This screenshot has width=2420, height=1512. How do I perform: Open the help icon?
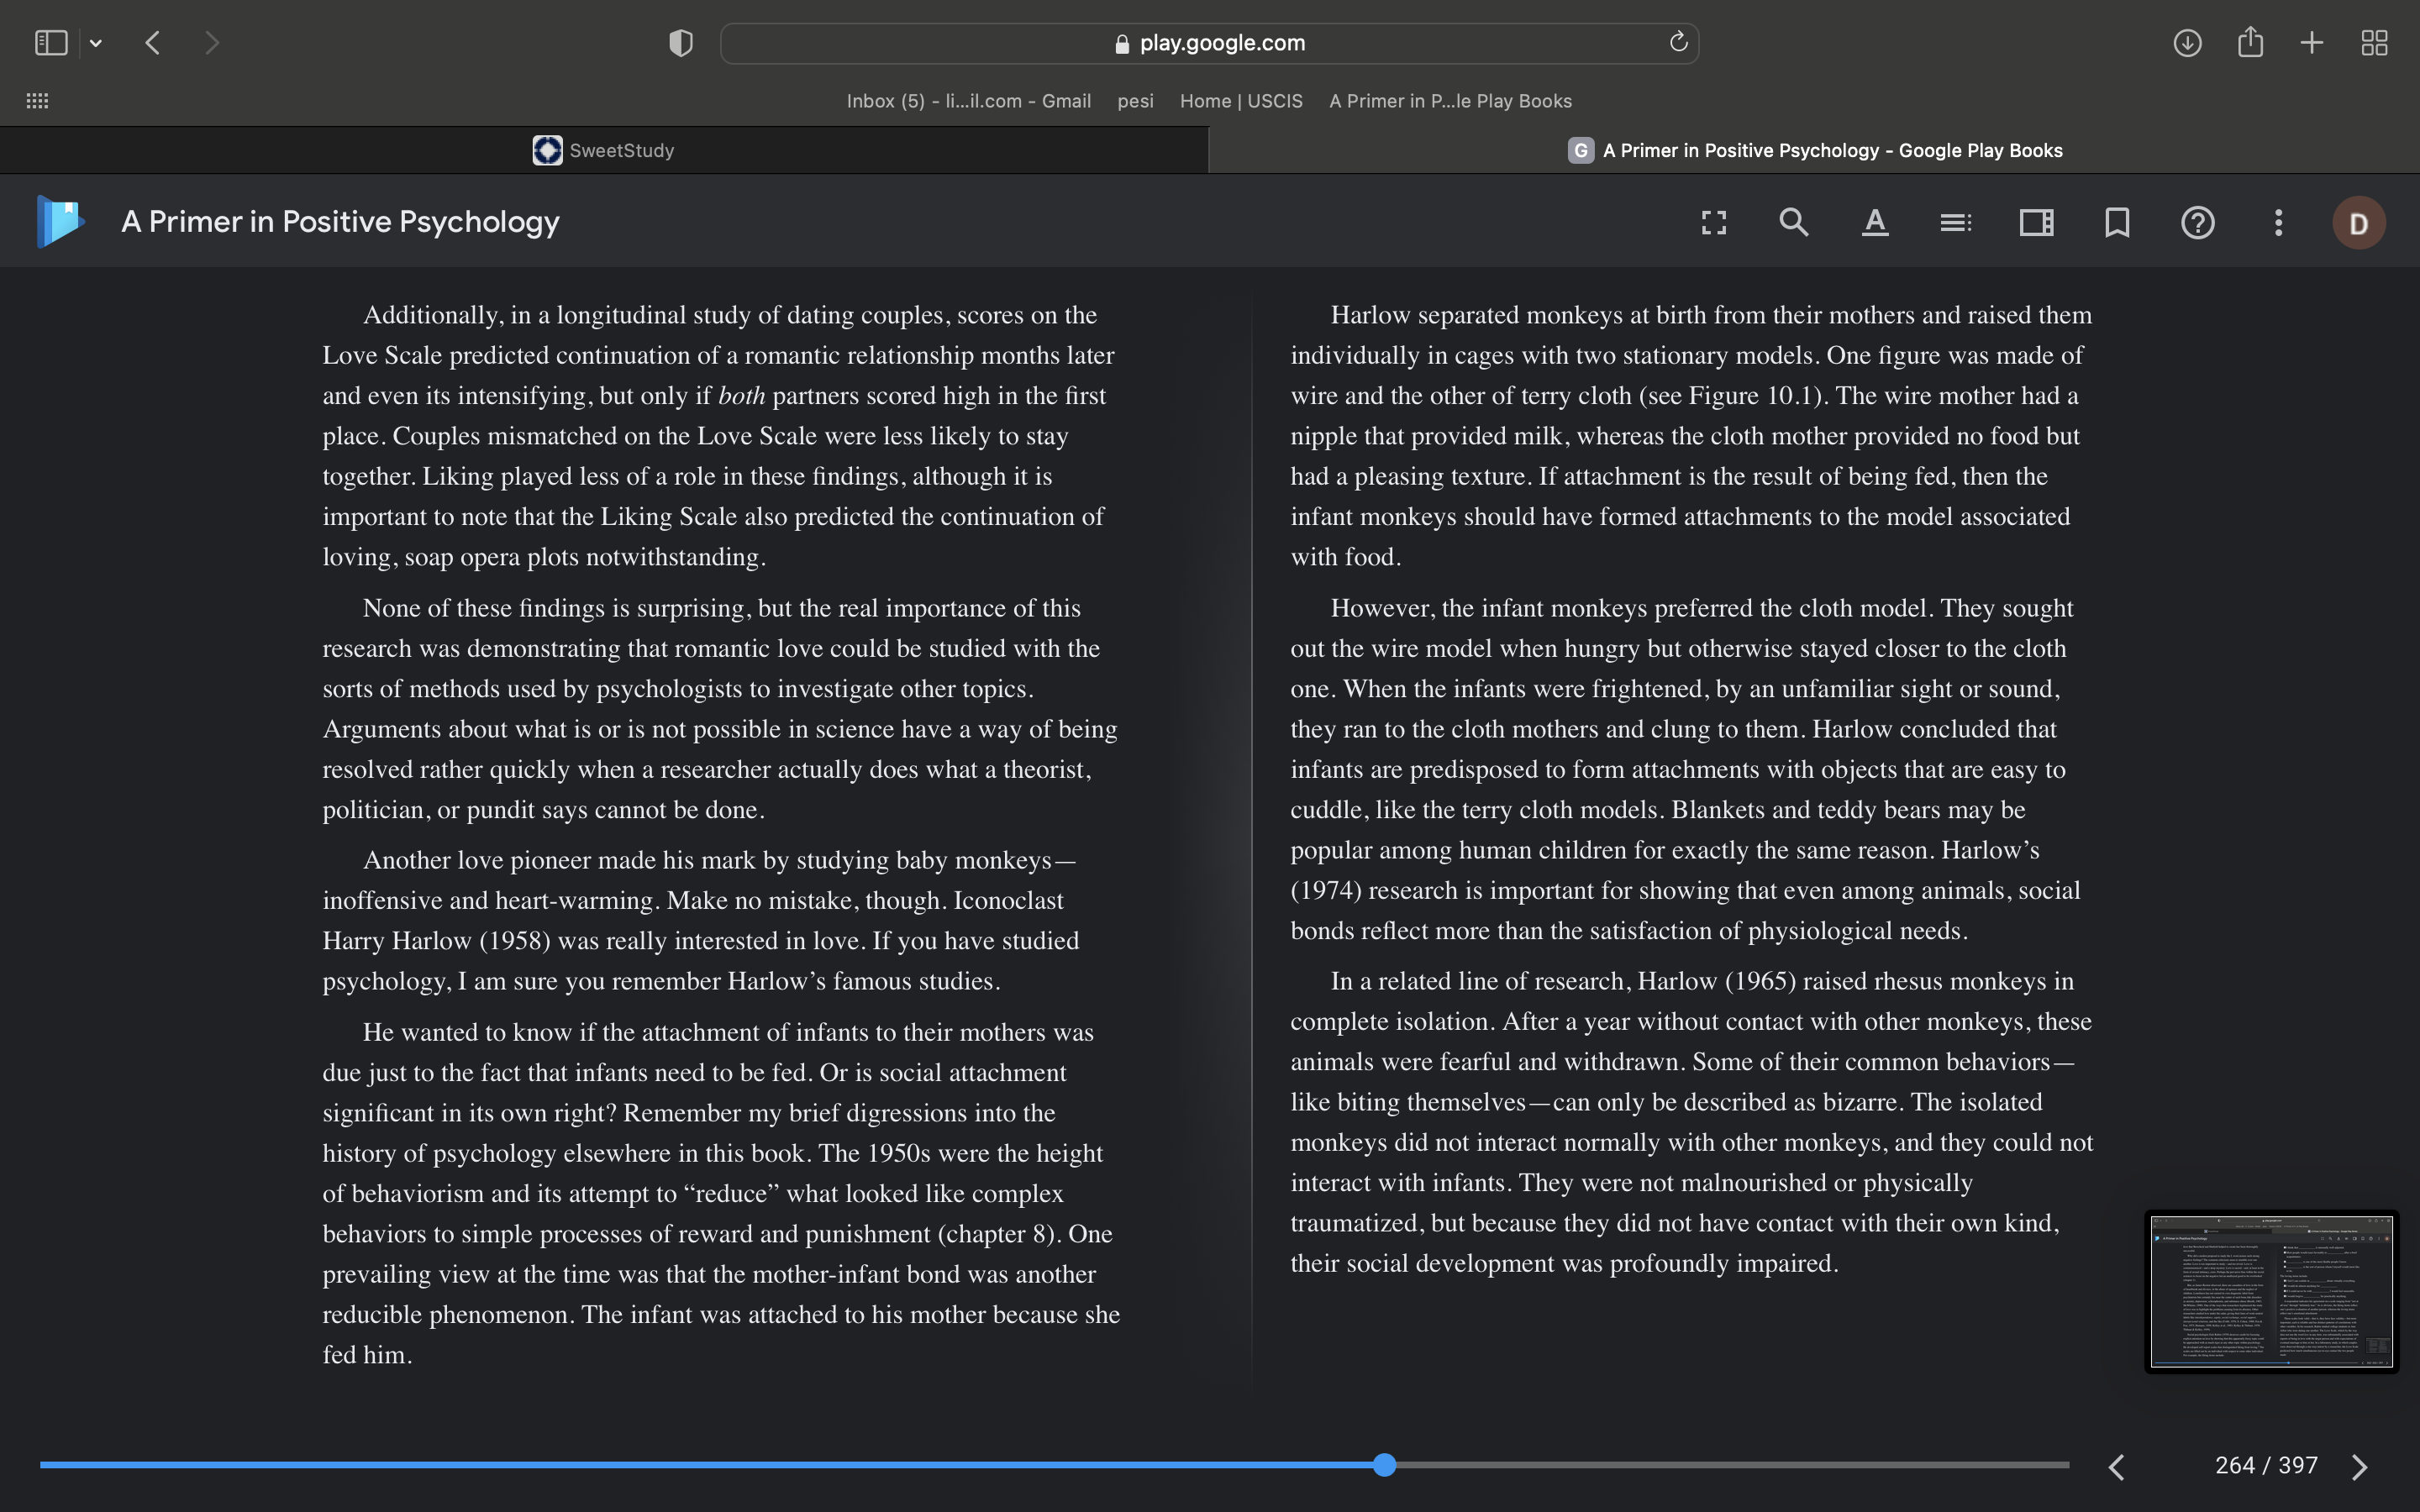(x=2198, y=222)
